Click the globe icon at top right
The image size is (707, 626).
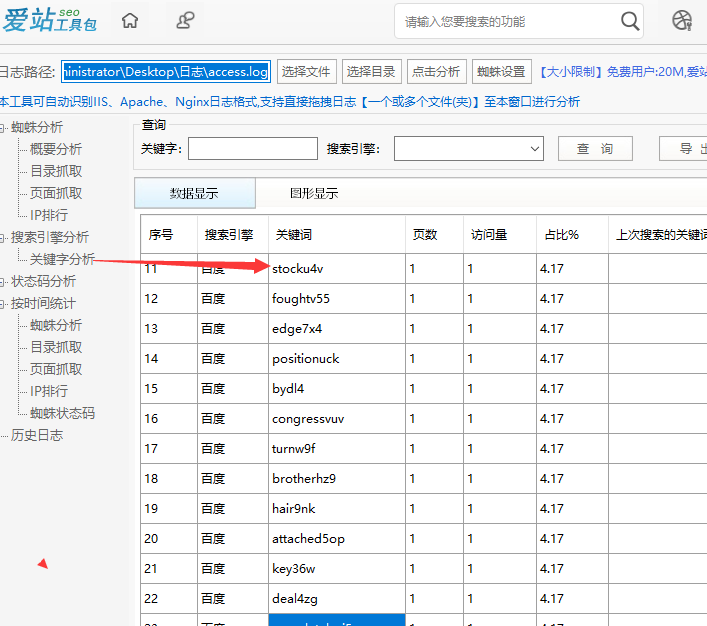coord(682,21)
